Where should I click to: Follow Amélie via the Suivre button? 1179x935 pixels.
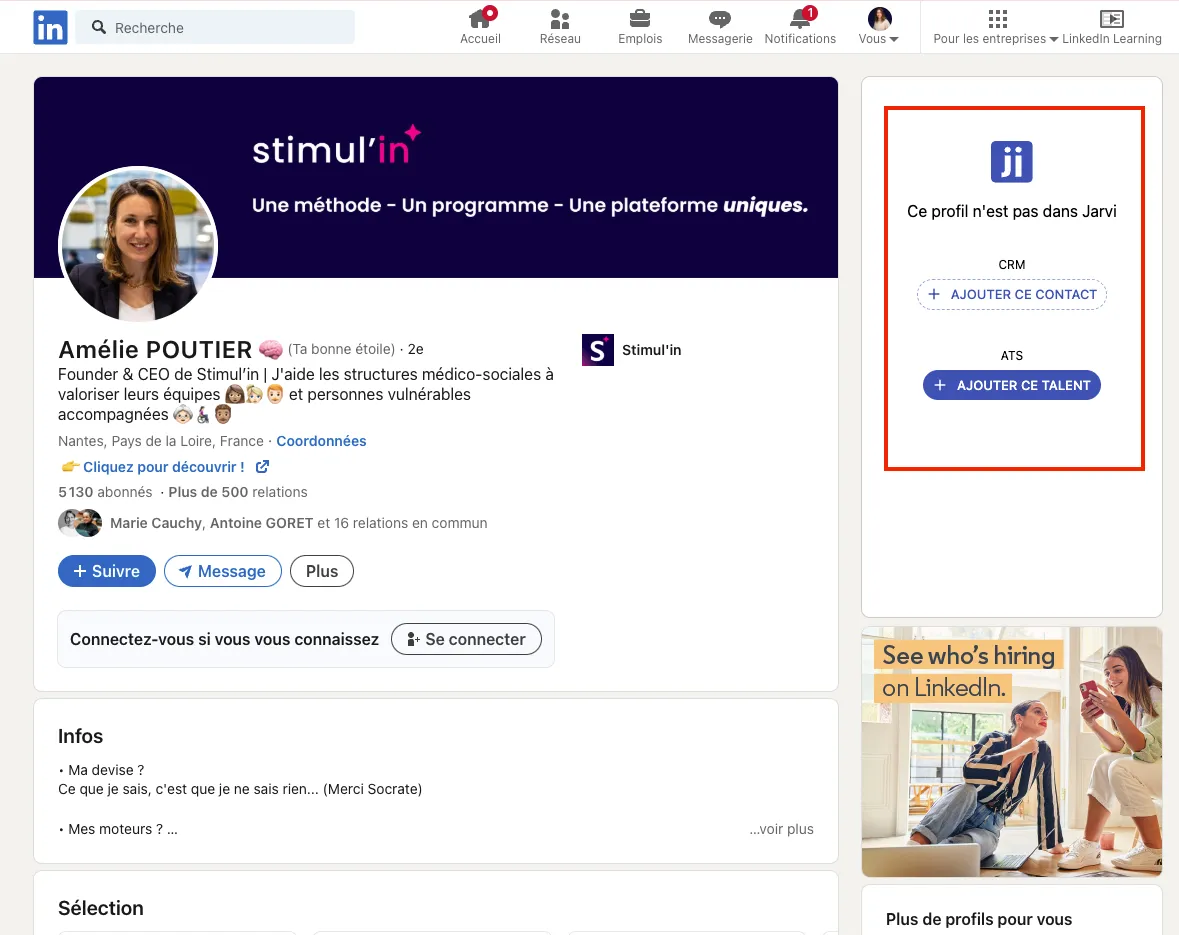point(106,571)
